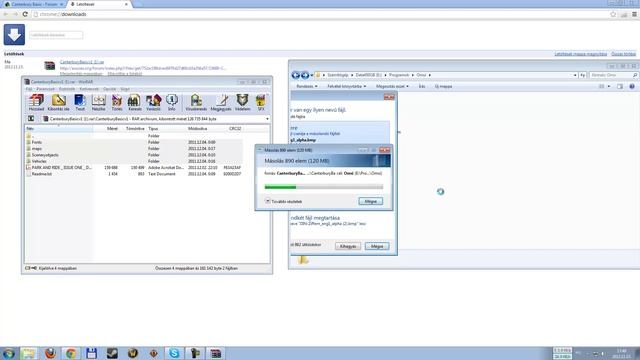Viewport: 640px width, 360px height.
Task: Click Explorer search box (Keresés: Omsi)
Action: coord(613,75)
